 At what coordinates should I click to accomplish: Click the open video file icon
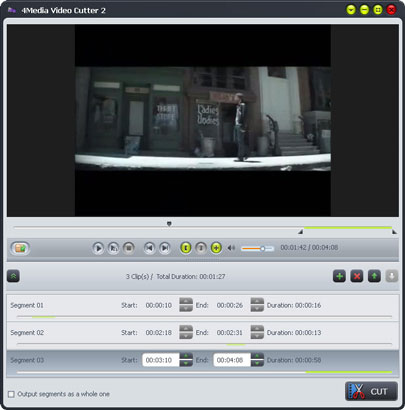click(20, 248)
